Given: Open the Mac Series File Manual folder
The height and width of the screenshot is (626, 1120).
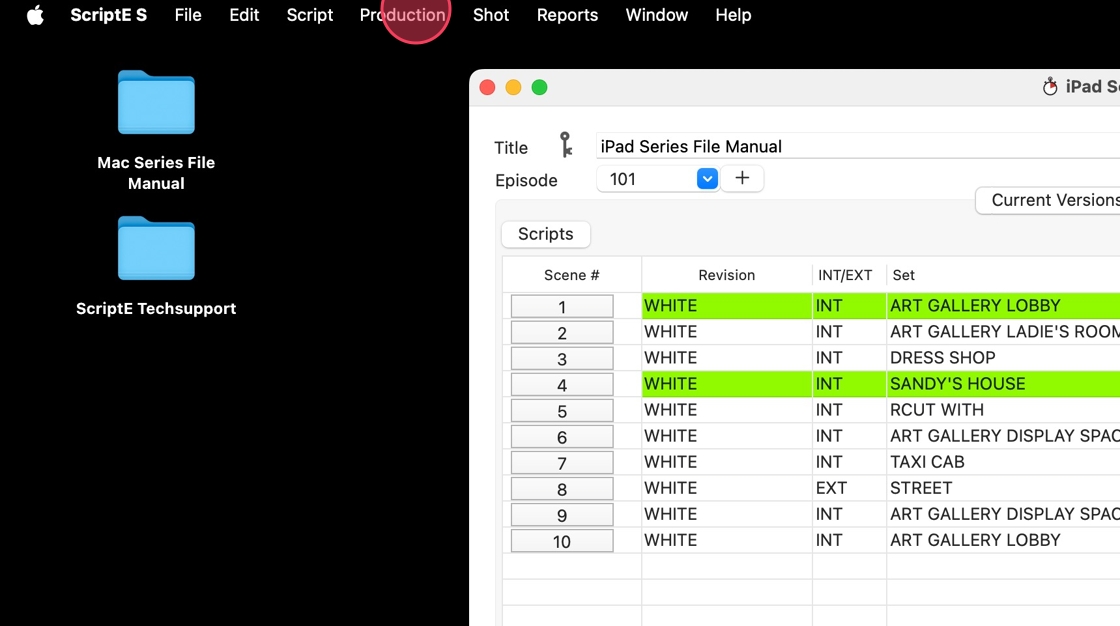Looking at the screenshot, I should pos(156,103).
